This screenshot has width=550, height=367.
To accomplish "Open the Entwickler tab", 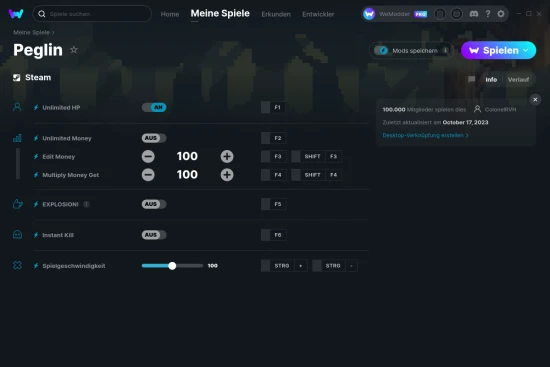I will click(318, 14).
